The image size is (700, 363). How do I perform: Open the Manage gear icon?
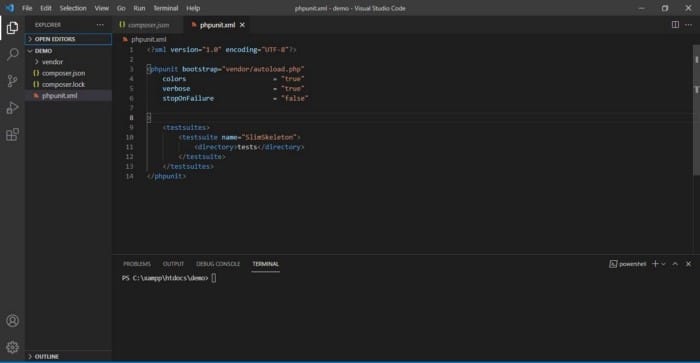[x=12, y=347]
